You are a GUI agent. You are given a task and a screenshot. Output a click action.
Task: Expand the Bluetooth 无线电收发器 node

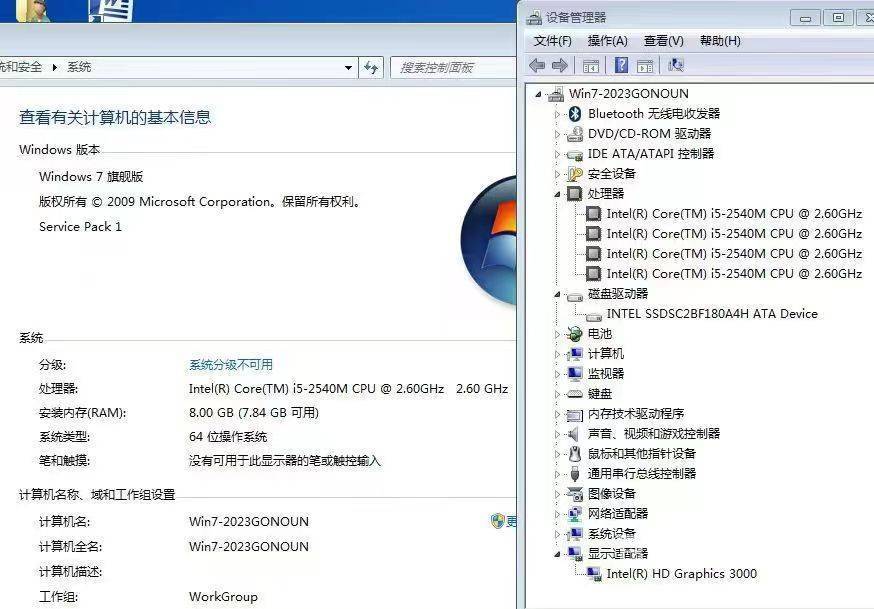coord(557,114)
